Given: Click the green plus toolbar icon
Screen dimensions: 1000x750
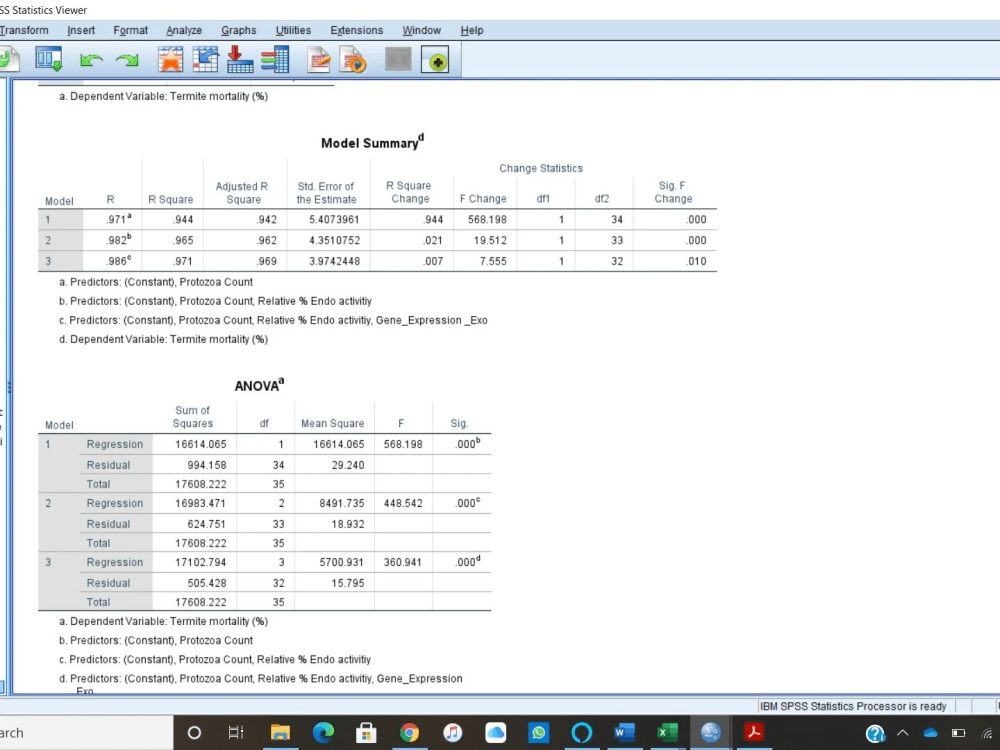Looking at the screenshot, I should point(435,60).
